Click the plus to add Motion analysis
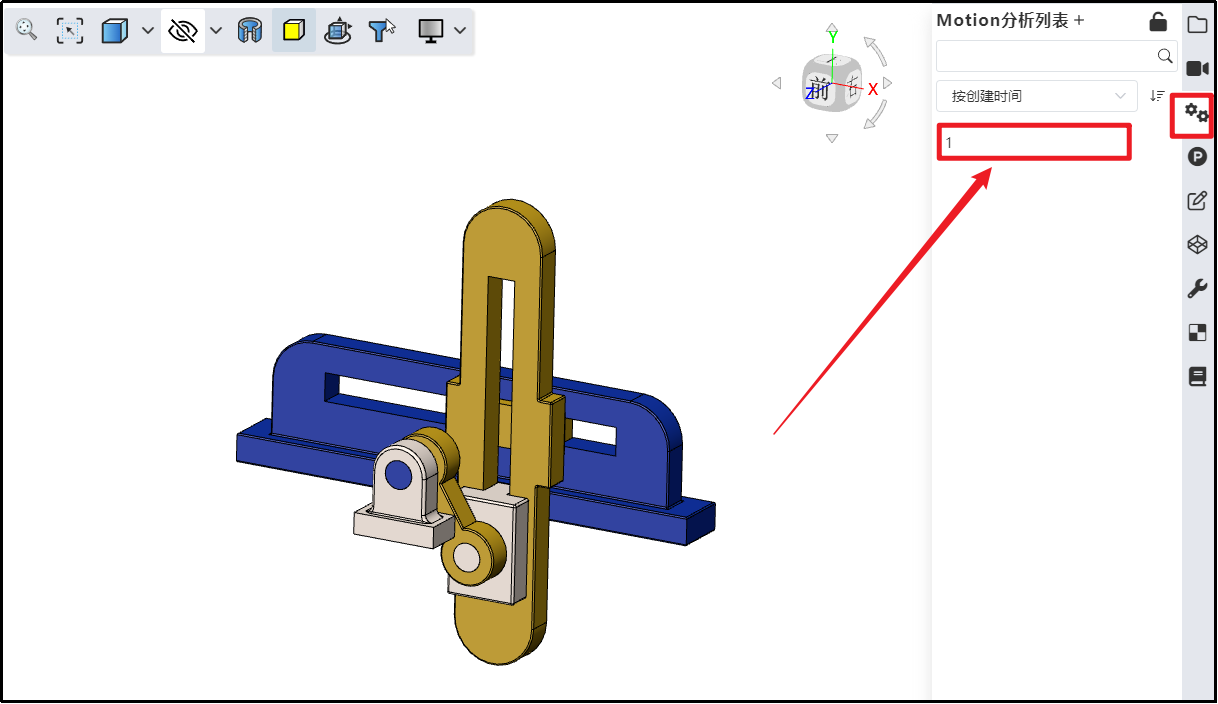 1079,21
